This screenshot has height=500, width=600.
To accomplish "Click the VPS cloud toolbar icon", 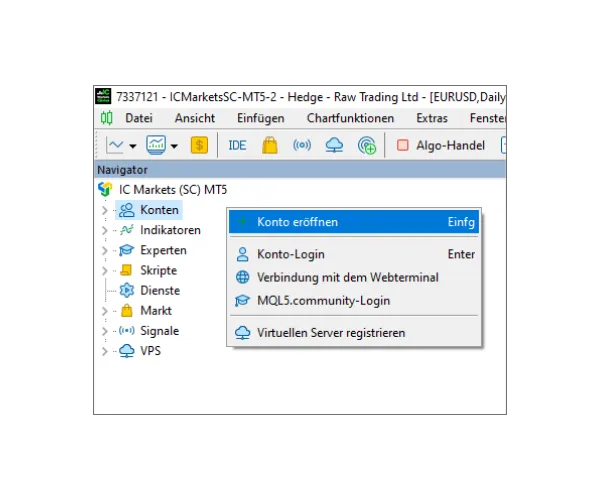I will click(x=334, y=145).
